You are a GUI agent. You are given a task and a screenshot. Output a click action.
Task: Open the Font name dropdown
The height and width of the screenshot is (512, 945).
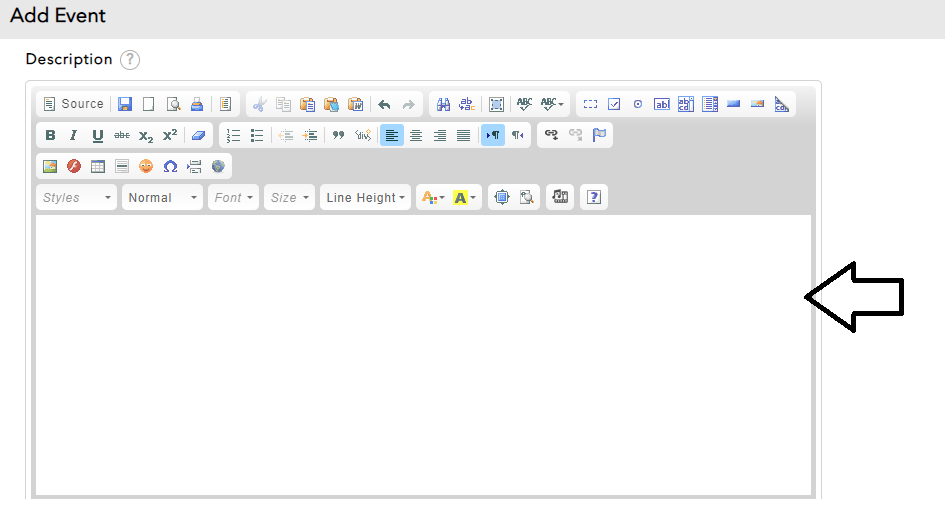pos(234,197)
